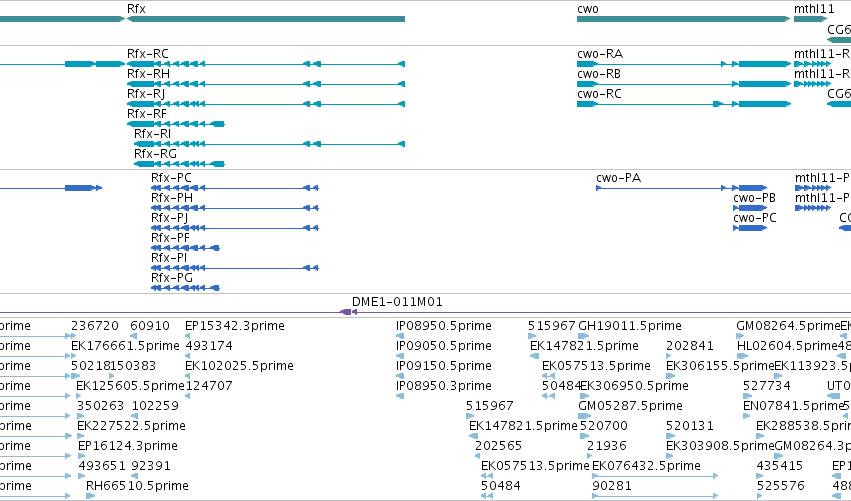Select the 60910 feature
Viewport: 851px width, 501px height.
point(150,326)
